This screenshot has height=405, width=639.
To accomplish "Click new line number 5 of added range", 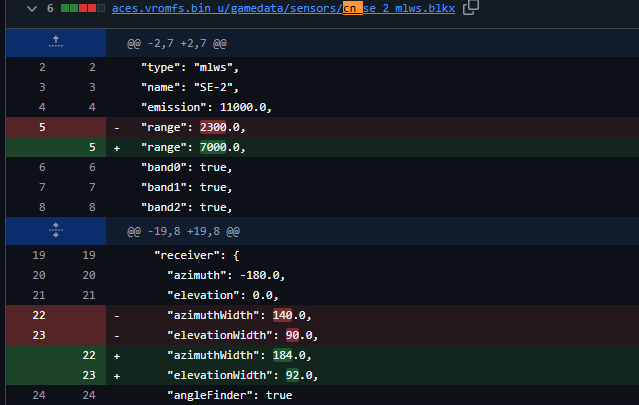I will pos(92,147).
